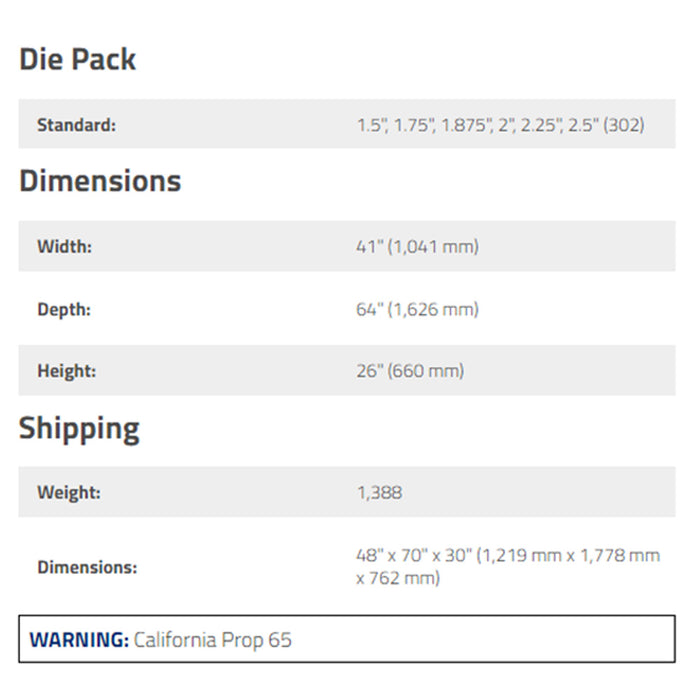The height and width of the screenshot is (700, 700).
Task: Click the Shipping section heading
Action: (79, 429)
